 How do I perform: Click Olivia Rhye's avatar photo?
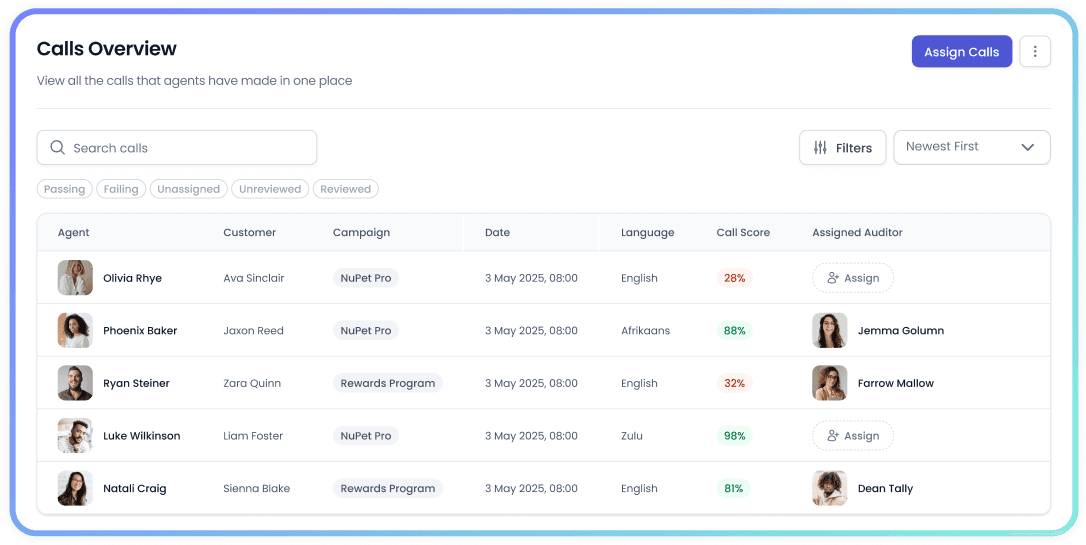coord(75,278)
